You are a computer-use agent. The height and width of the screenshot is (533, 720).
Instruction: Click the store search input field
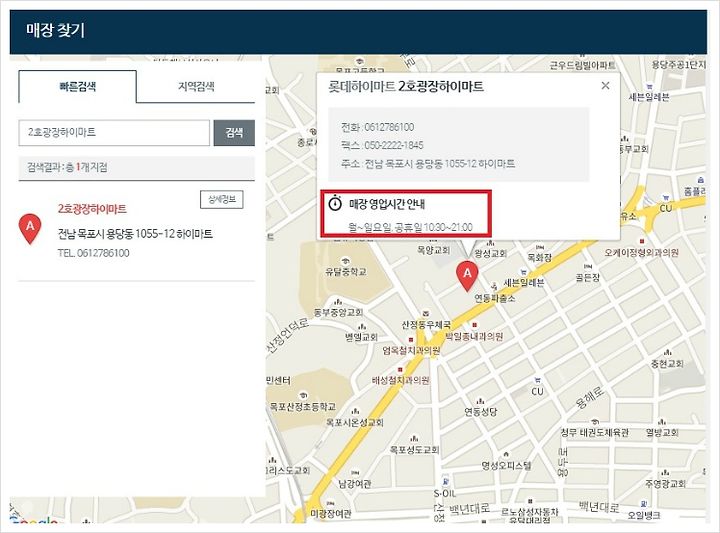pos(114,133)
